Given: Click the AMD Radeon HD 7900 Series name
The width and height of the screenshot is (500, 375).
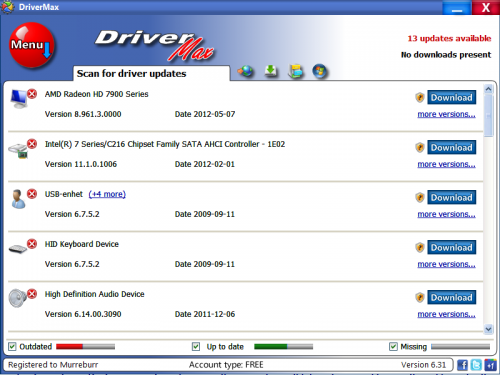Looking at the screenshot, I should pos(97,94).
